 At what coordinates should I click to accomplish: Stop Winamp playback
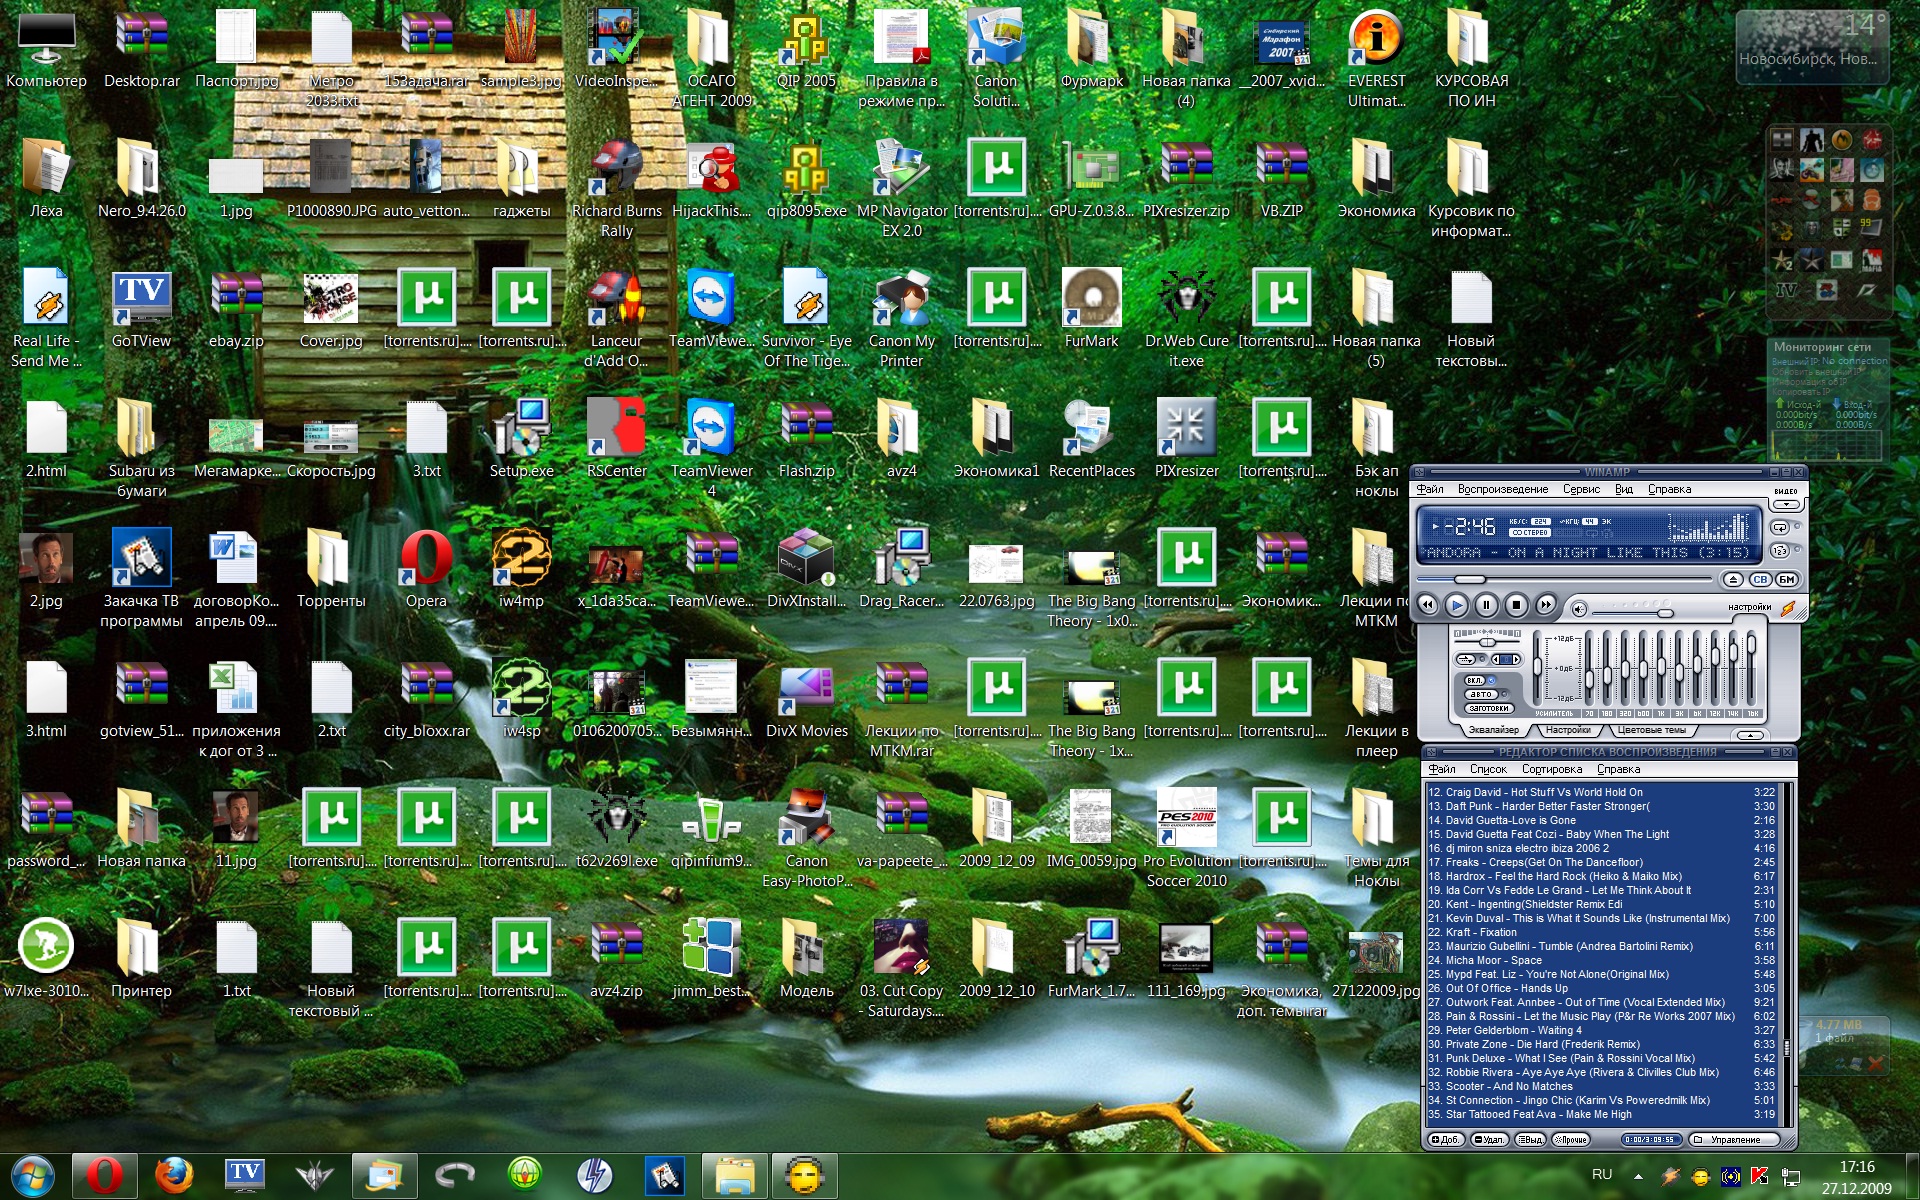(1516, 605)
